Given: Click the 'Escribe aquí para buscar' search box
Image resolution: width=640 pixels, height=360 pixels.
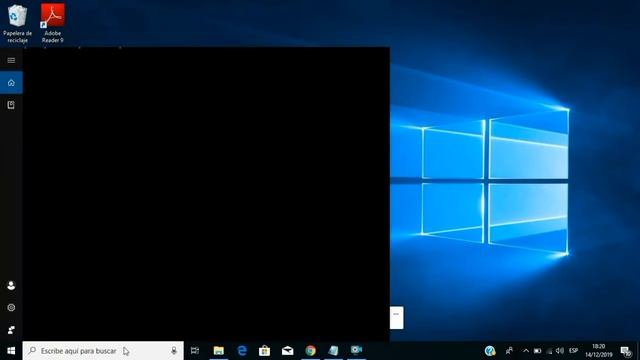Looking at the screenshot, I should click(x=103, y=351).
